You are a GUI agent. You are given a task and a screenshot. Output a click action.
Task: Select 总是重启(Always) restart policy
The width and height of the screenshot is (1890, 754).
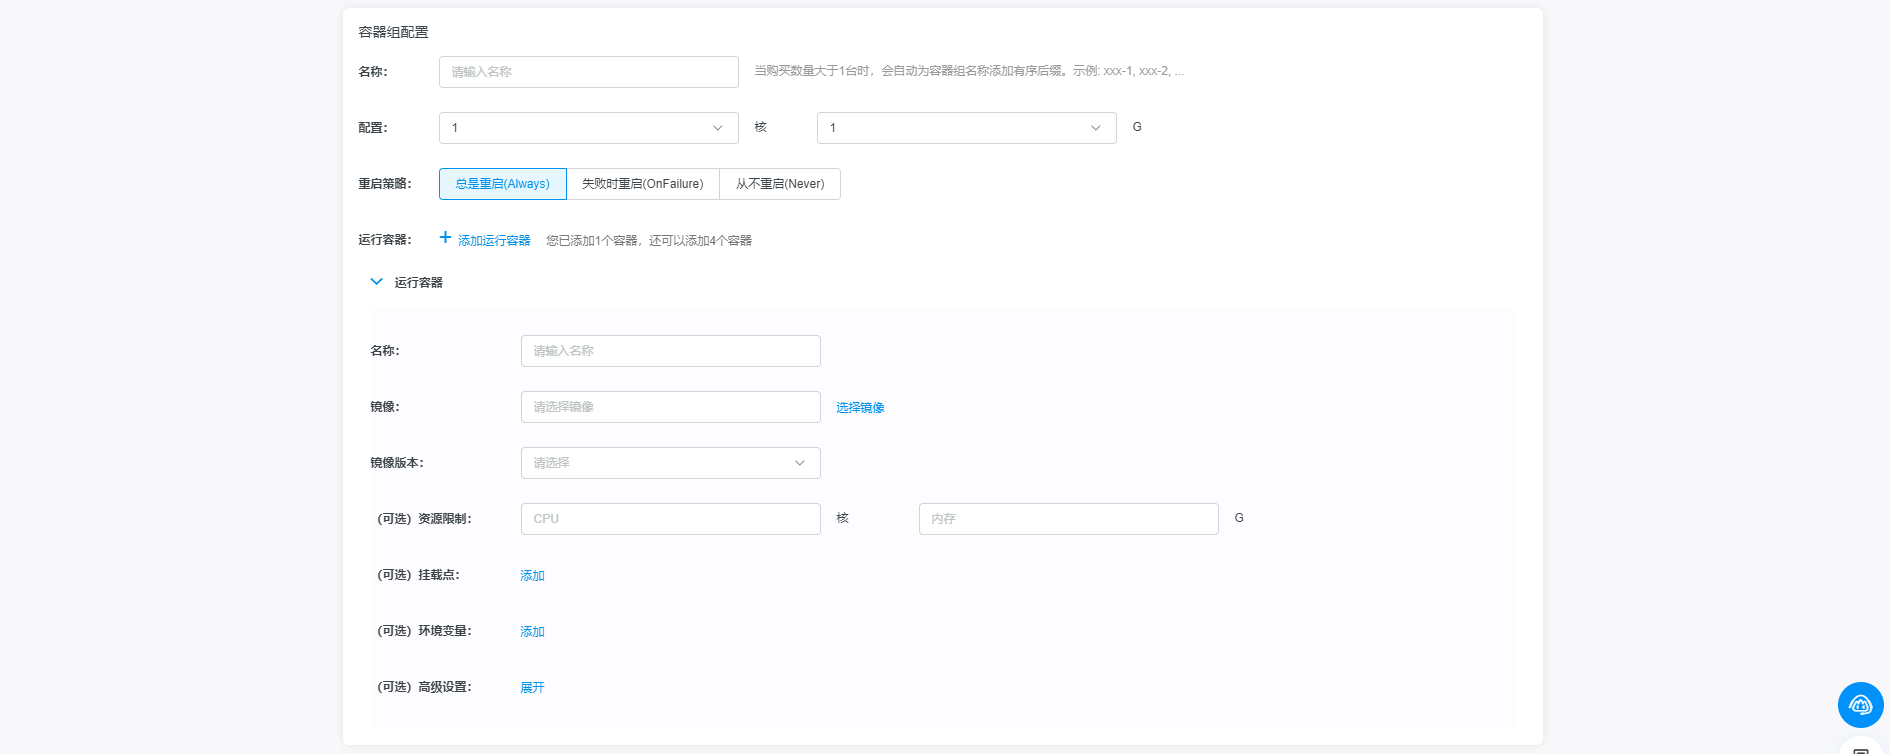tap(502, 184)
